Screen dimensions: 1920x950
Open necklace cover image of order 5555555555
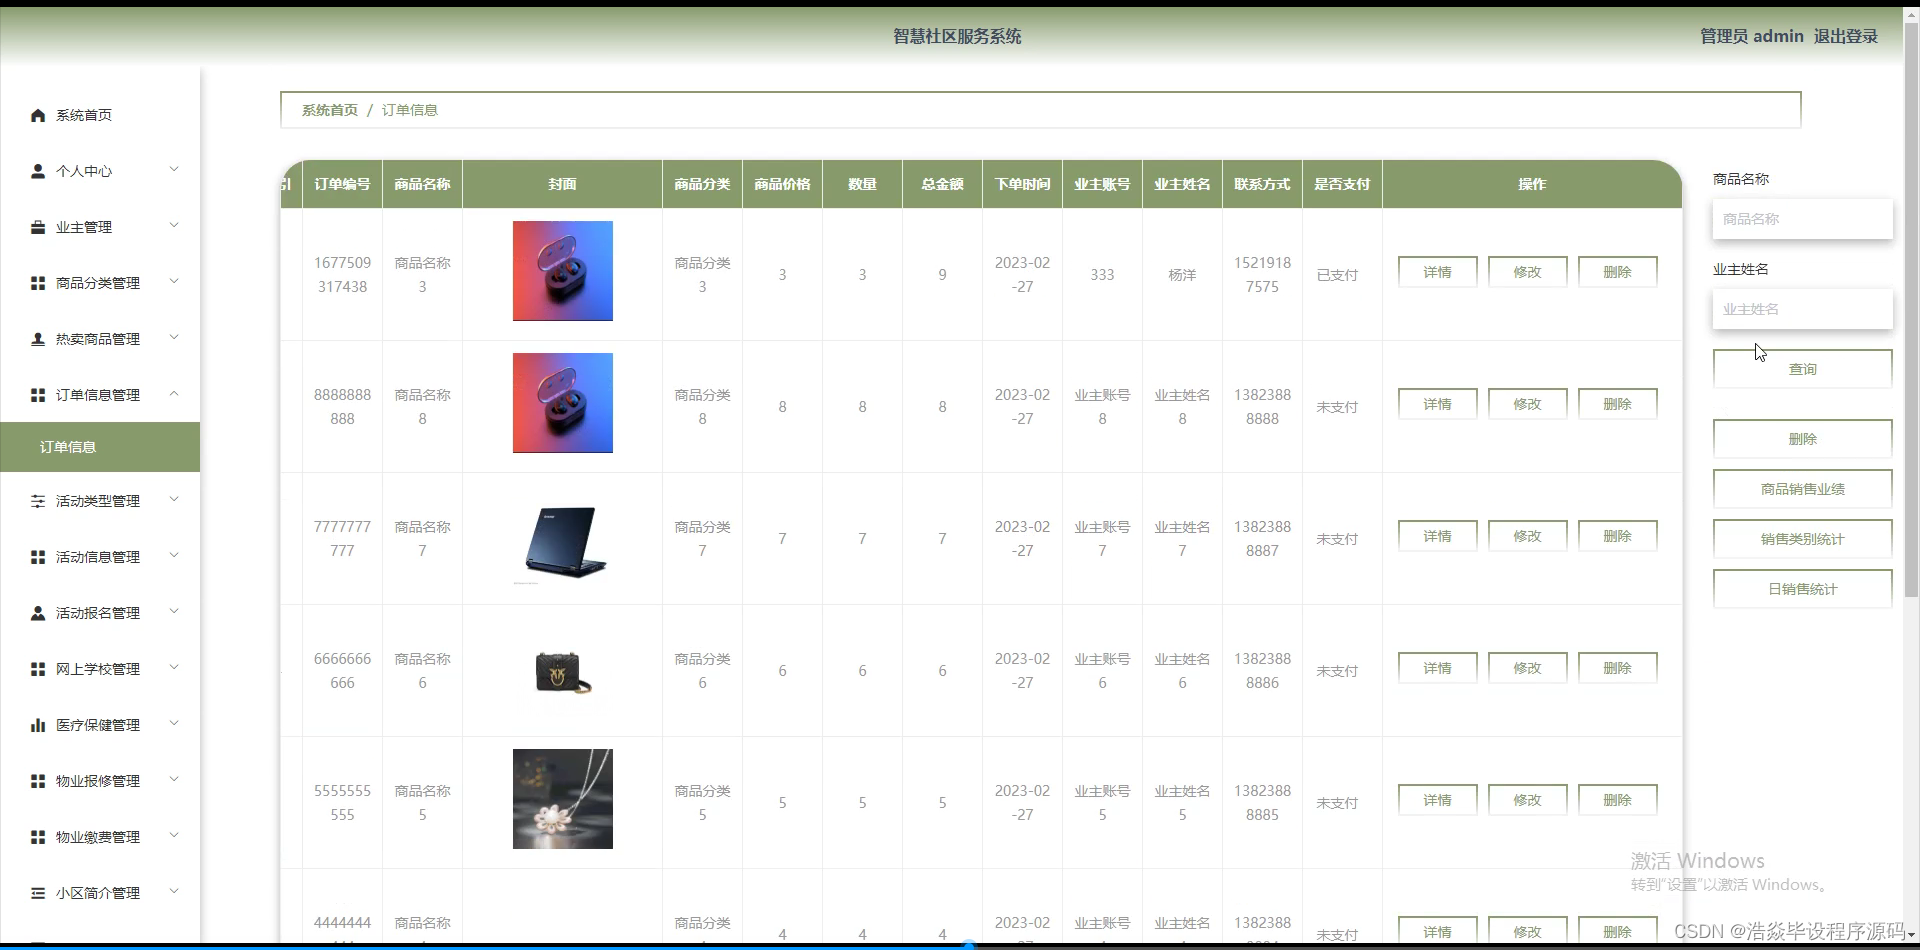[x=563, y=799]
